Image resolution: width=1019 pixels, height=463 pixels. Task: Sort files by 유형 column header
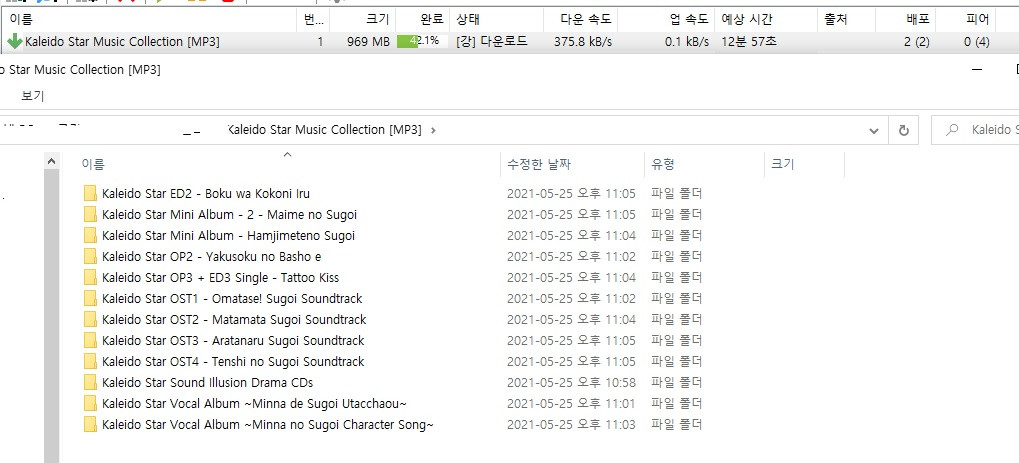[662, 165]
